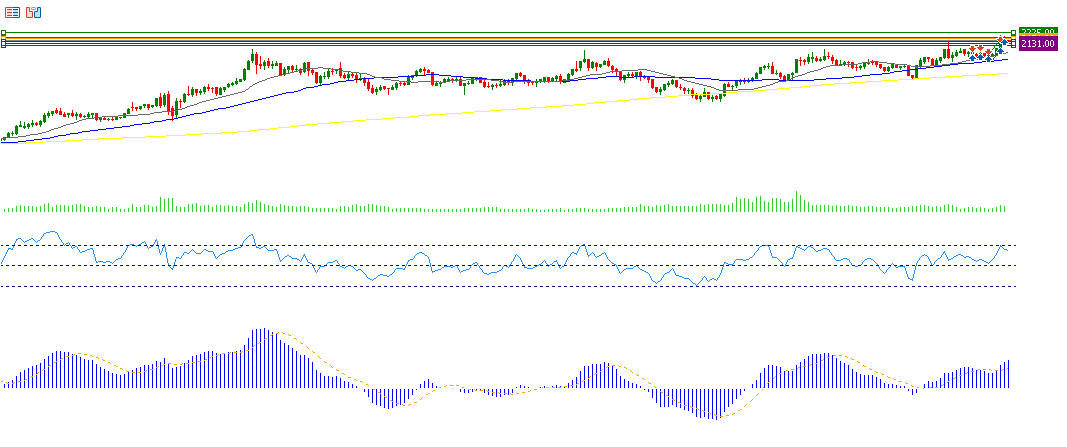1067x447 pixels.
Task: Click the purple line's right-end handle
Action: [1012, 45]
